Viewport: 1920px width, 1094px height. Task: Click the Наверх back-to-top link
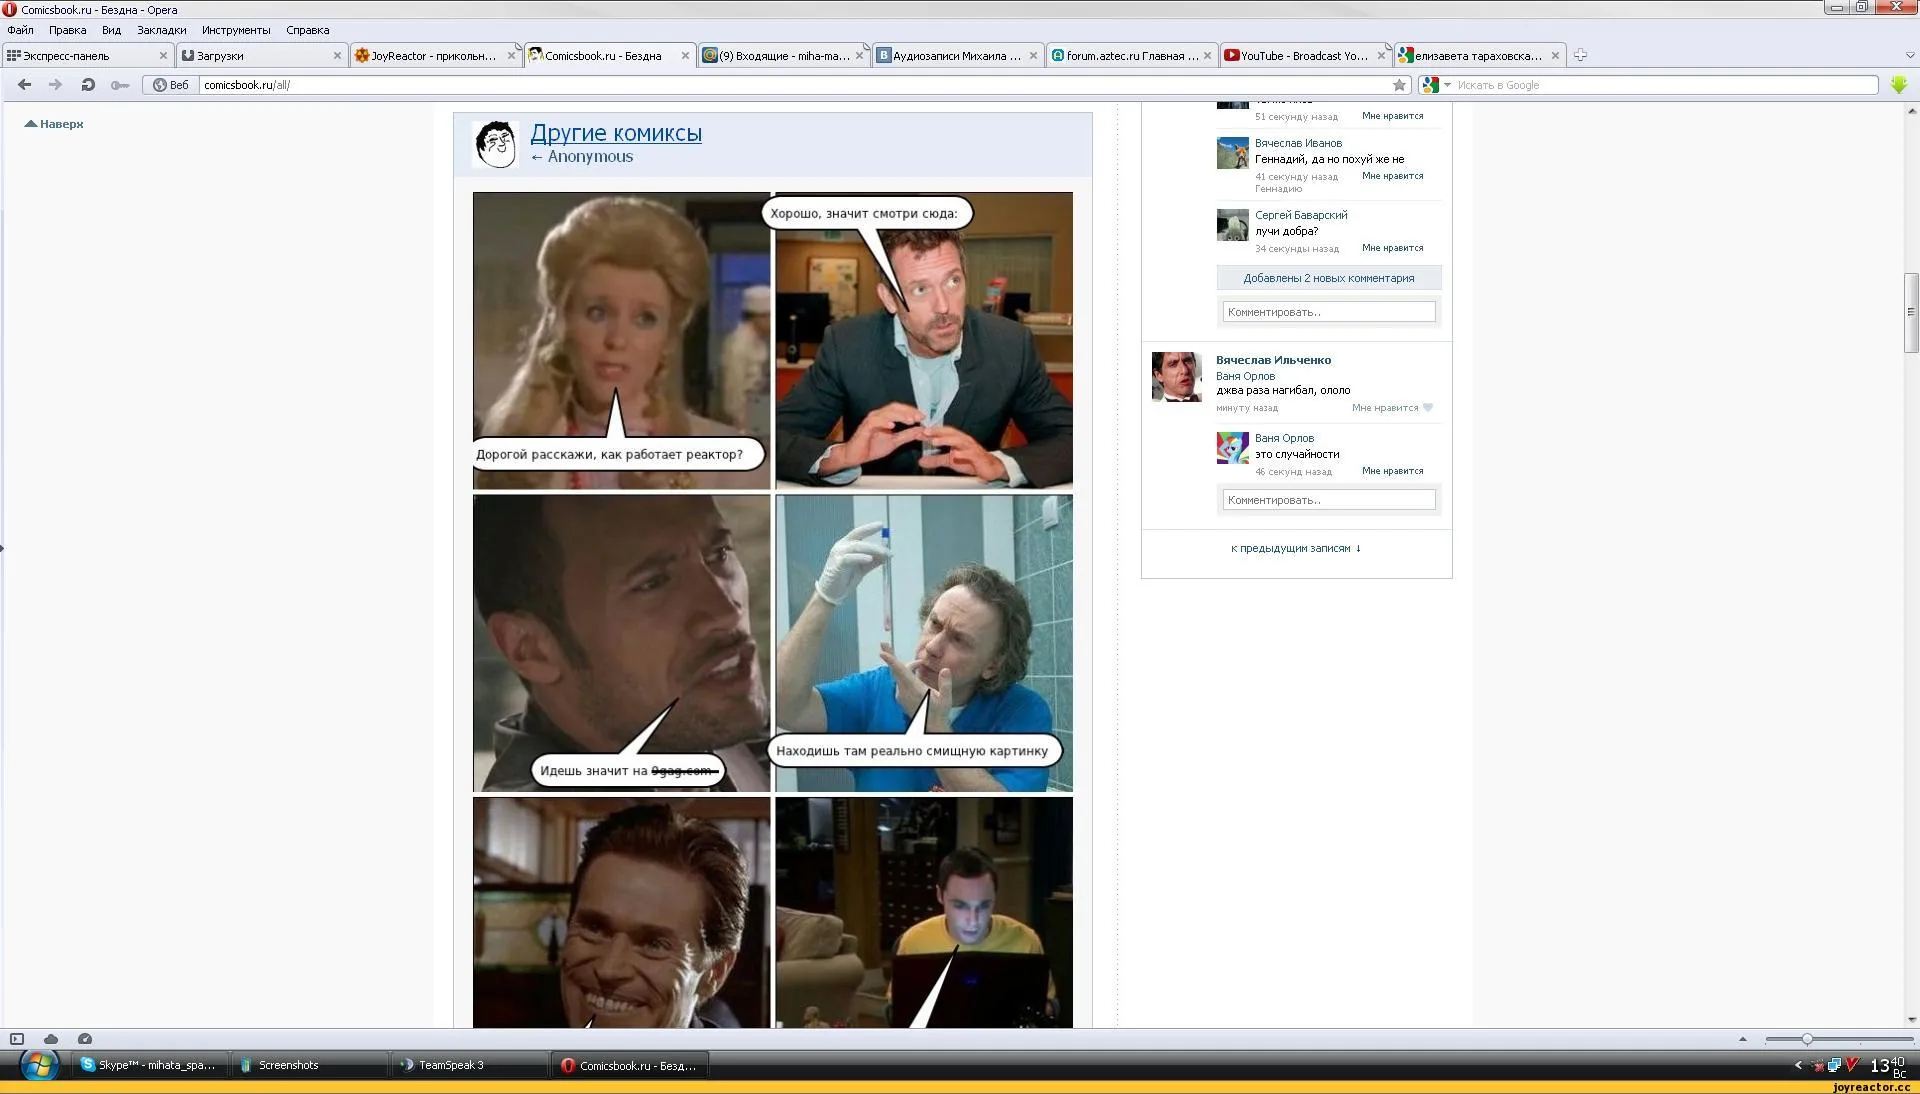pyautogui.click(x=54, y=124)
